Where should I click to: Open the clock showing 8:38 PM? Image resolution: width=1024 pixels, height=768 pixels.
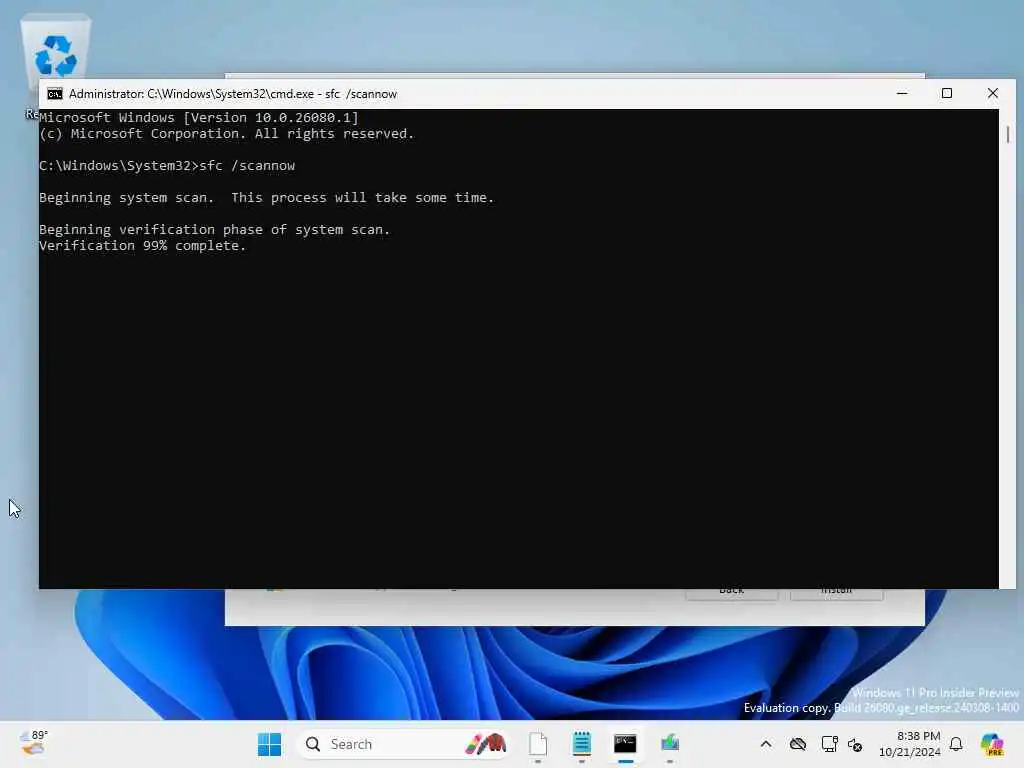tap(910, 744)
